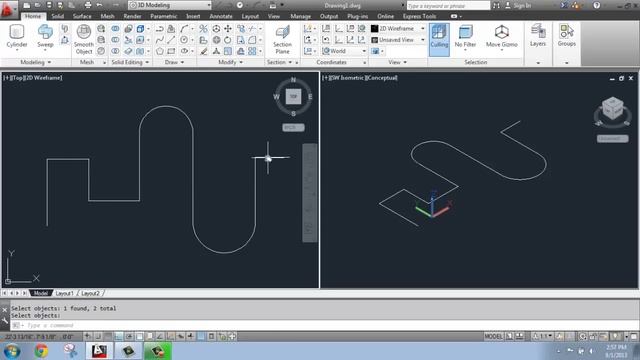This screenshot has width=640, height=360.
Task: Open the 2D Wireframe visual style dropdown
Action: [x=398, y=29]
